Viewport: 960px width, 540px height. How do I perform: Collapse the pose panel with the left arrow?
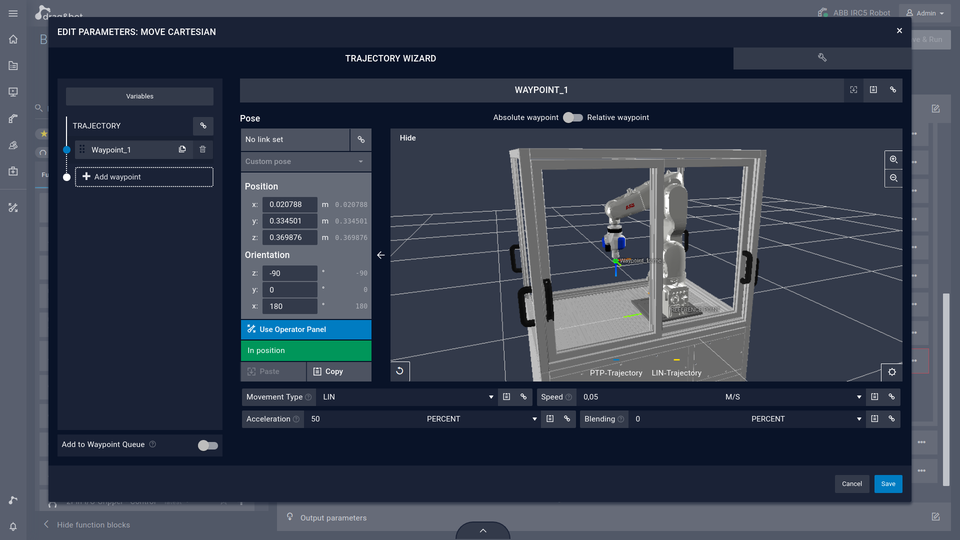click(380, 255)
